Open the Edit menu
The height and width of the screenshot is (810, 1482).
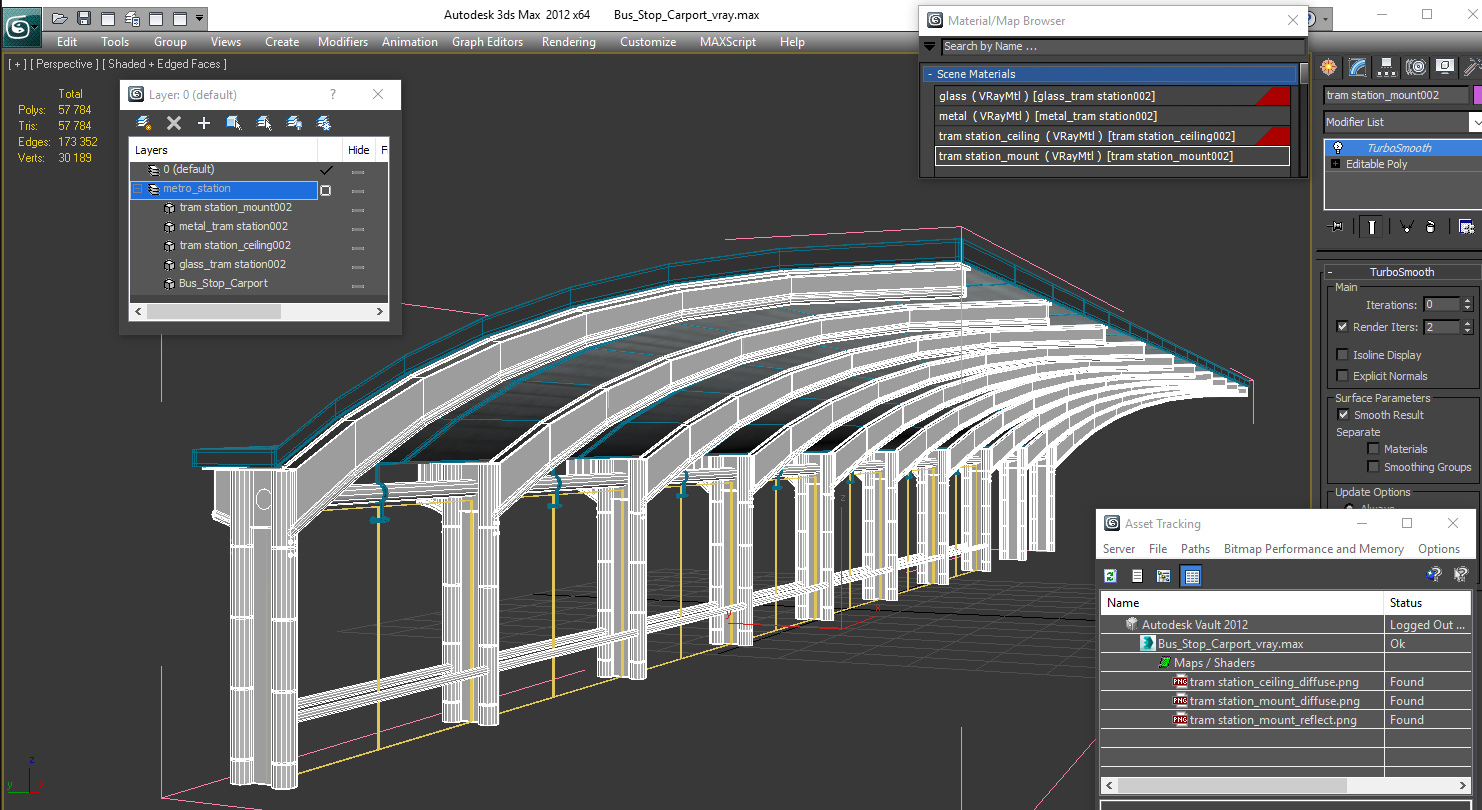tap(67, 42)
